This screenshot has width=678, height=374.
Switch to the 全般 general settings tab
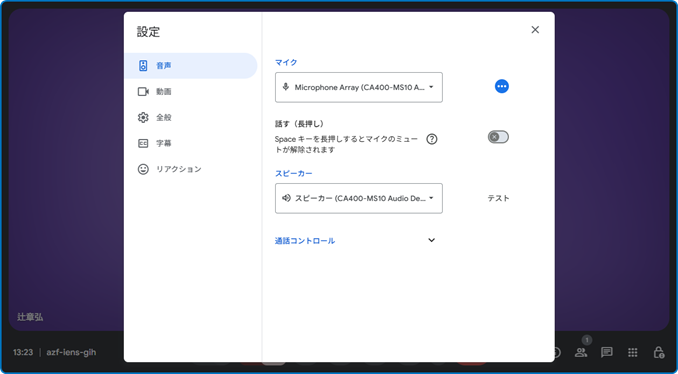tap(191, 117)
